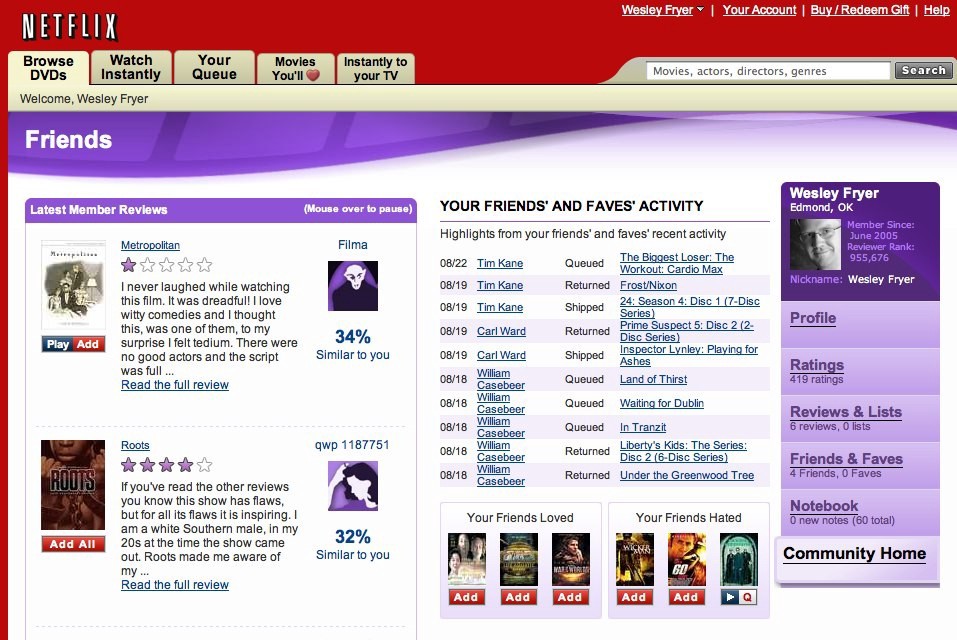Open the Metropolitan cover thumbnail
This screenshot has height=640, width=957.
click(73, 286)
